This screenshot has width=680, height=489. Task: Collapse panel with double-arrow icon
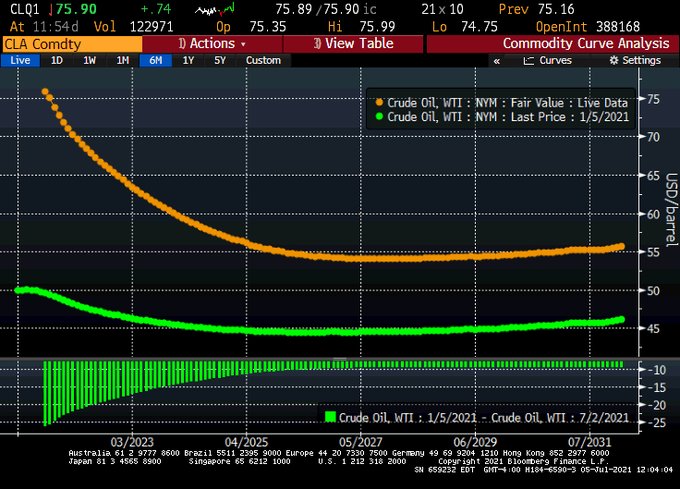(x=496, y=61)
